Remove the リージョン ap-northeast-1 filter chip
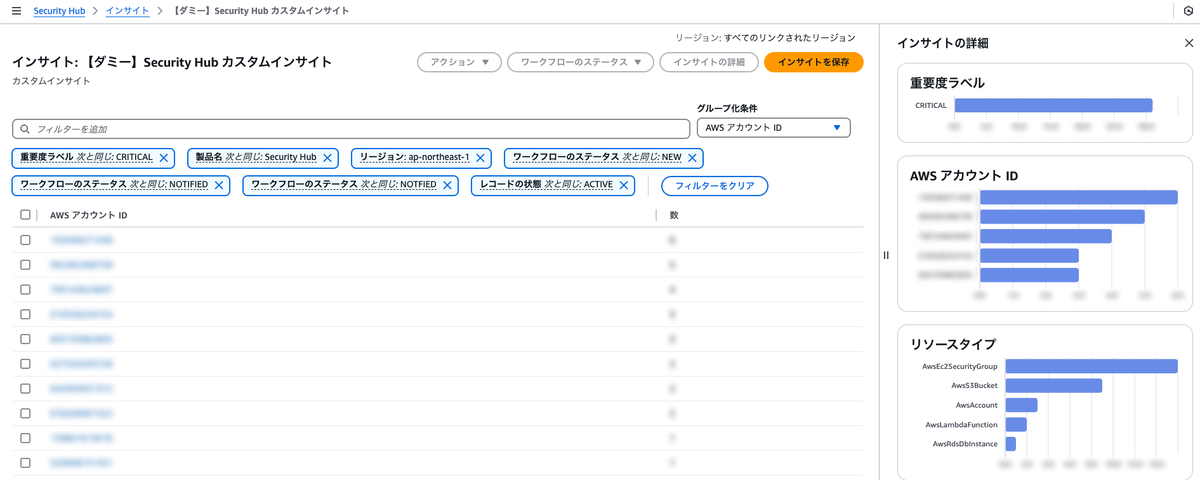 [481, 158]
